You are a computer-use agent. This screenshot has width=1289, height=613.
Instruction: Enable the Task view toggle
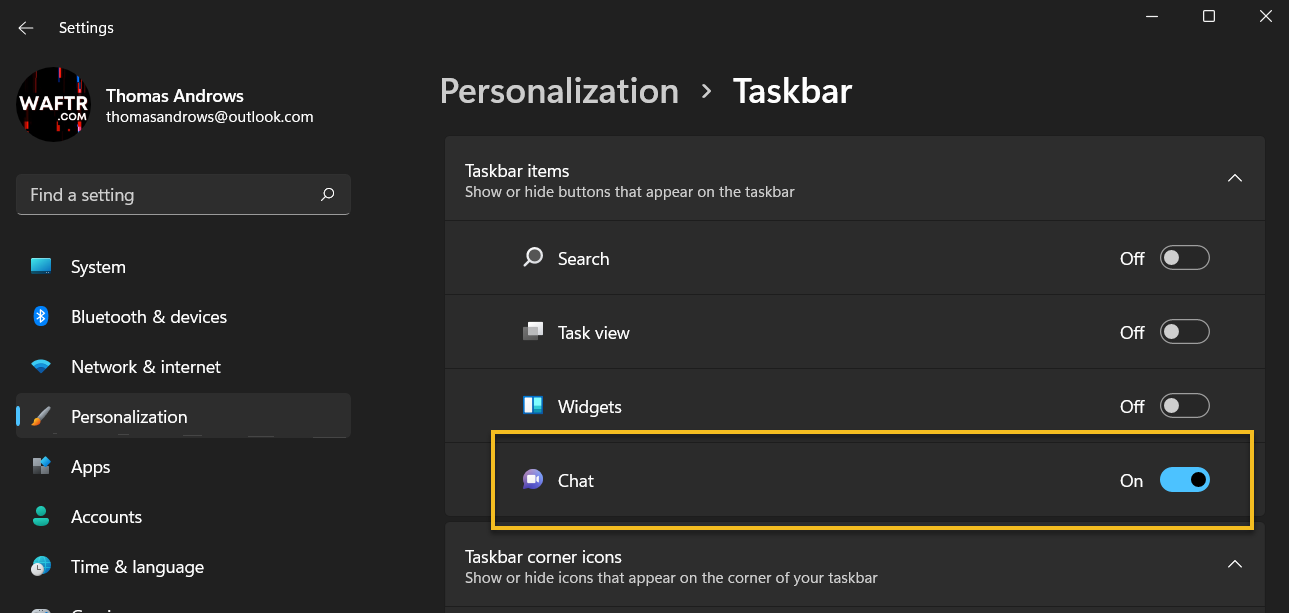click(x=1185, y=332)
